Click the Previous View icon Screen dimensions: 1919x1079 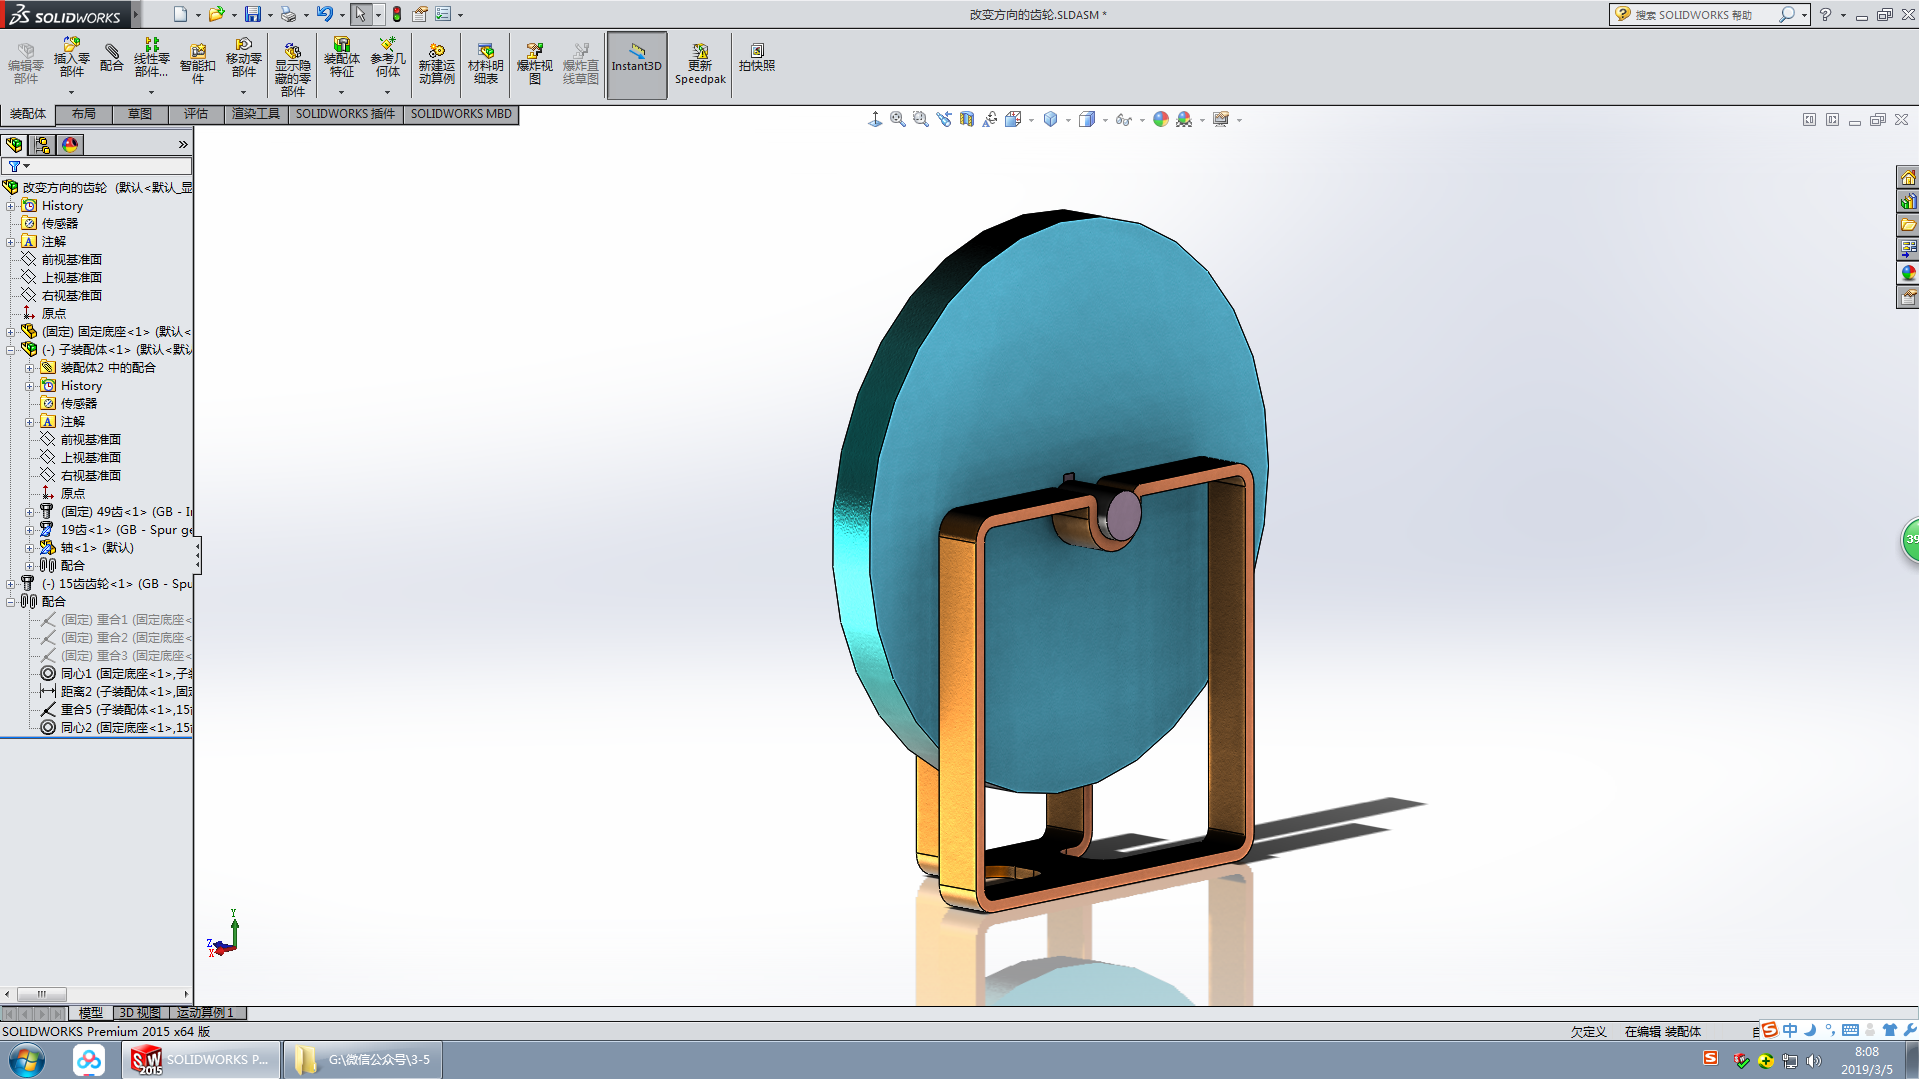pyautogui.click(x=943, y=120)
